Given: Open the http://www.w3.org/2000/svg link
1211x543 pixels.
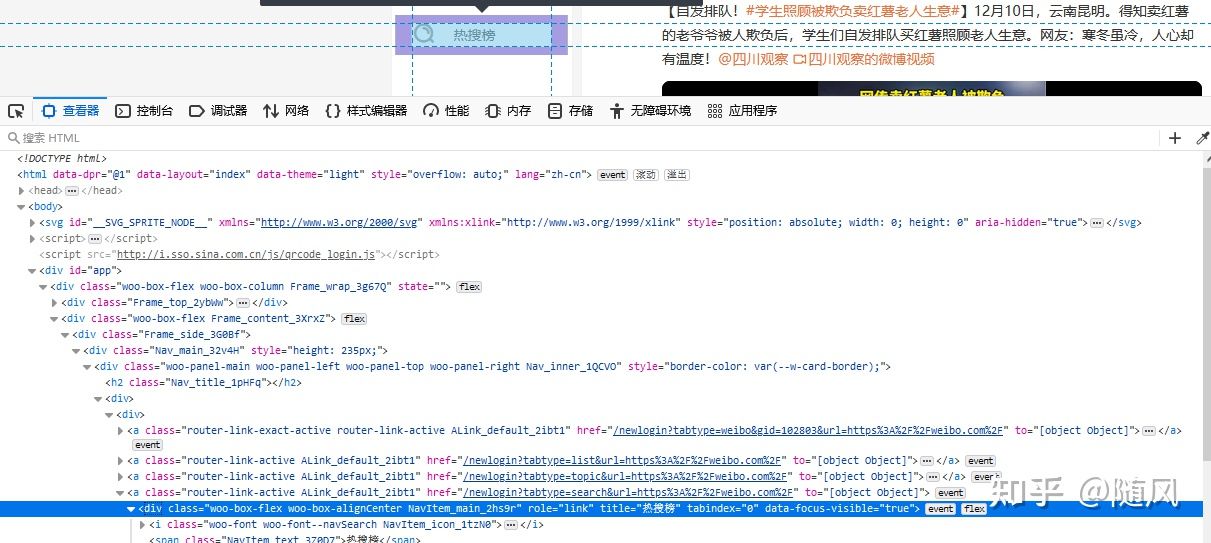Looking at the screenshot, I should pos(341,223).
